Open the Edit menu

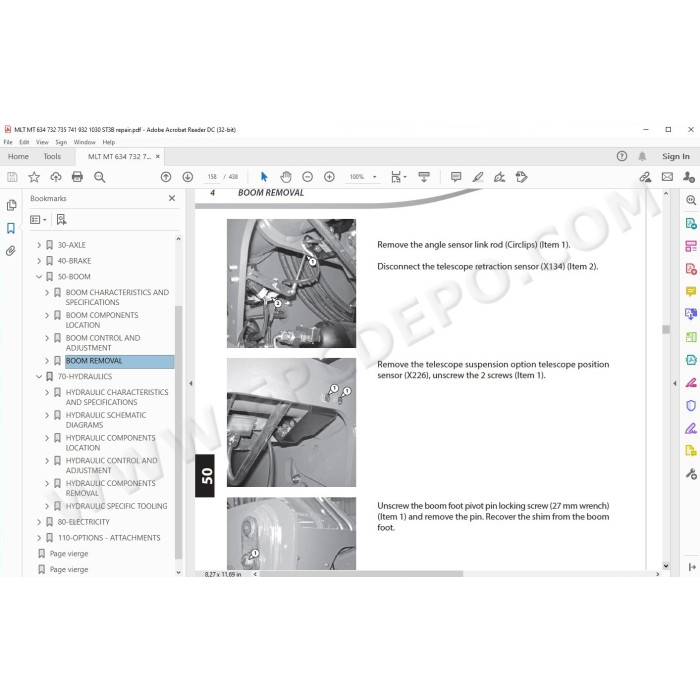pyautogui.click(x=24, y=142)
